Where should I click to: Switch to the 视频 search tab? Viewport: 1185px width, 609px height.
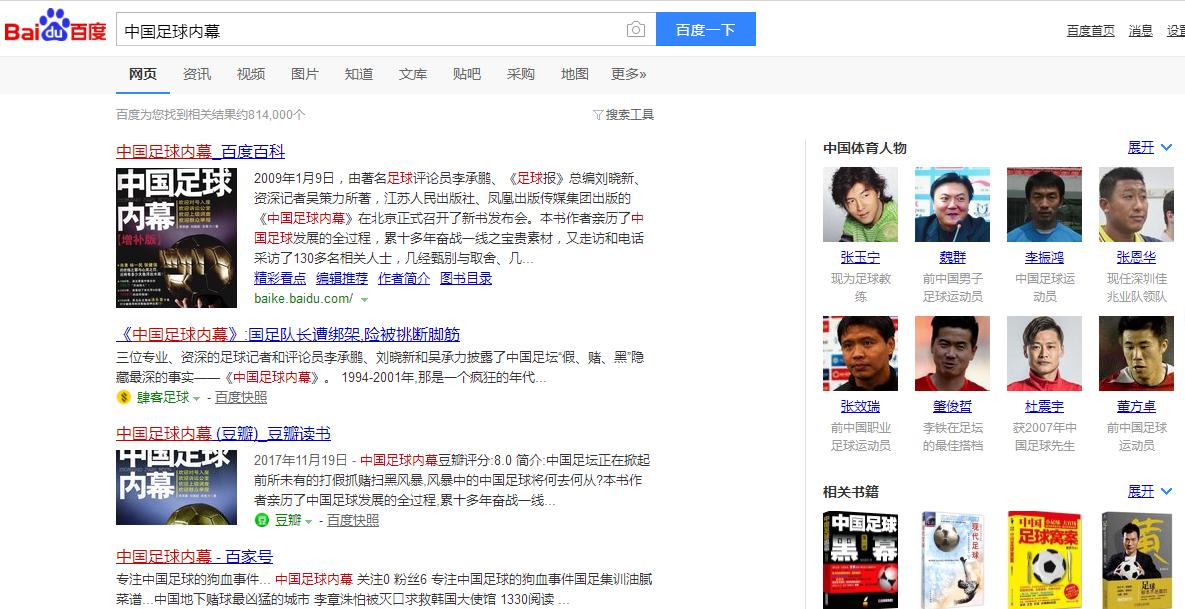pos(250,74)
